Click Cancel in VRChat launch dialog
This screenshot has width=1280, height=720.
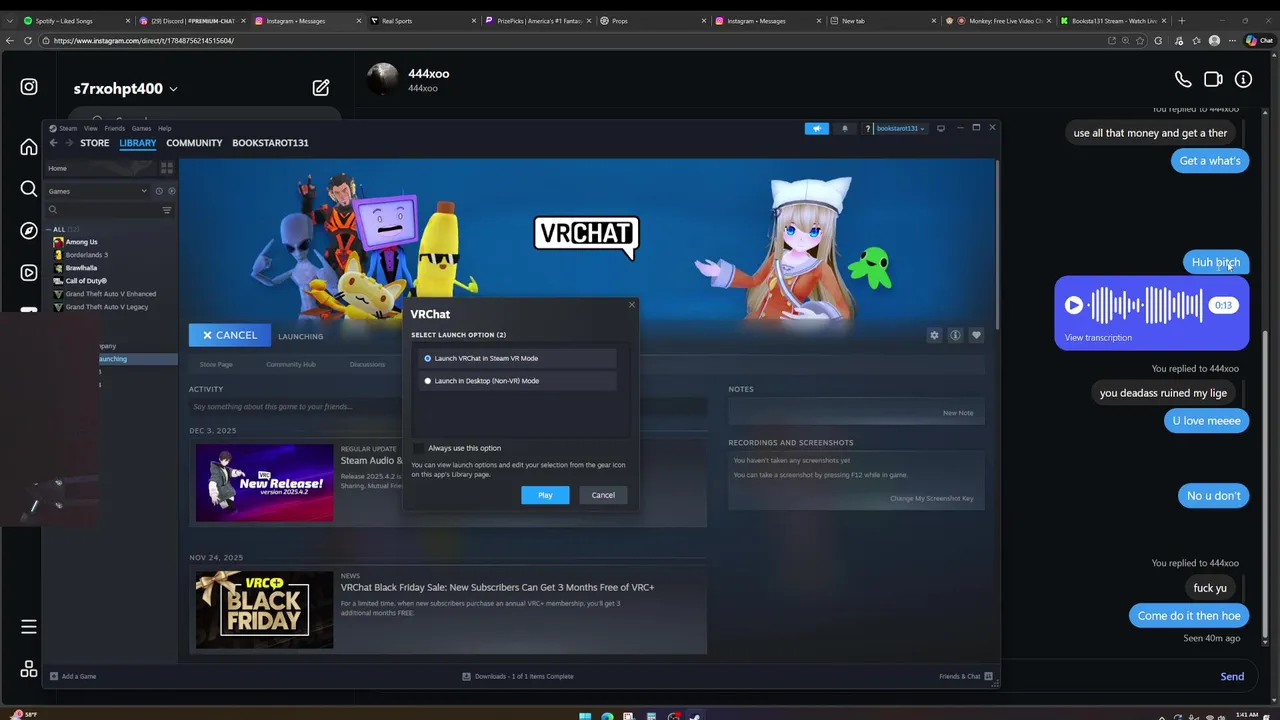pos(603,495)
